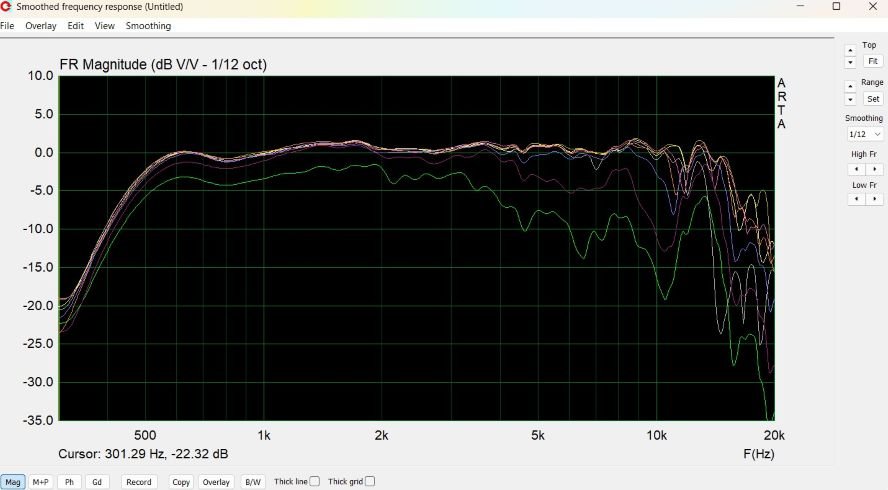Click the -20.0 dB axis label
Viewport: 888px width, 490px height.
38,305
